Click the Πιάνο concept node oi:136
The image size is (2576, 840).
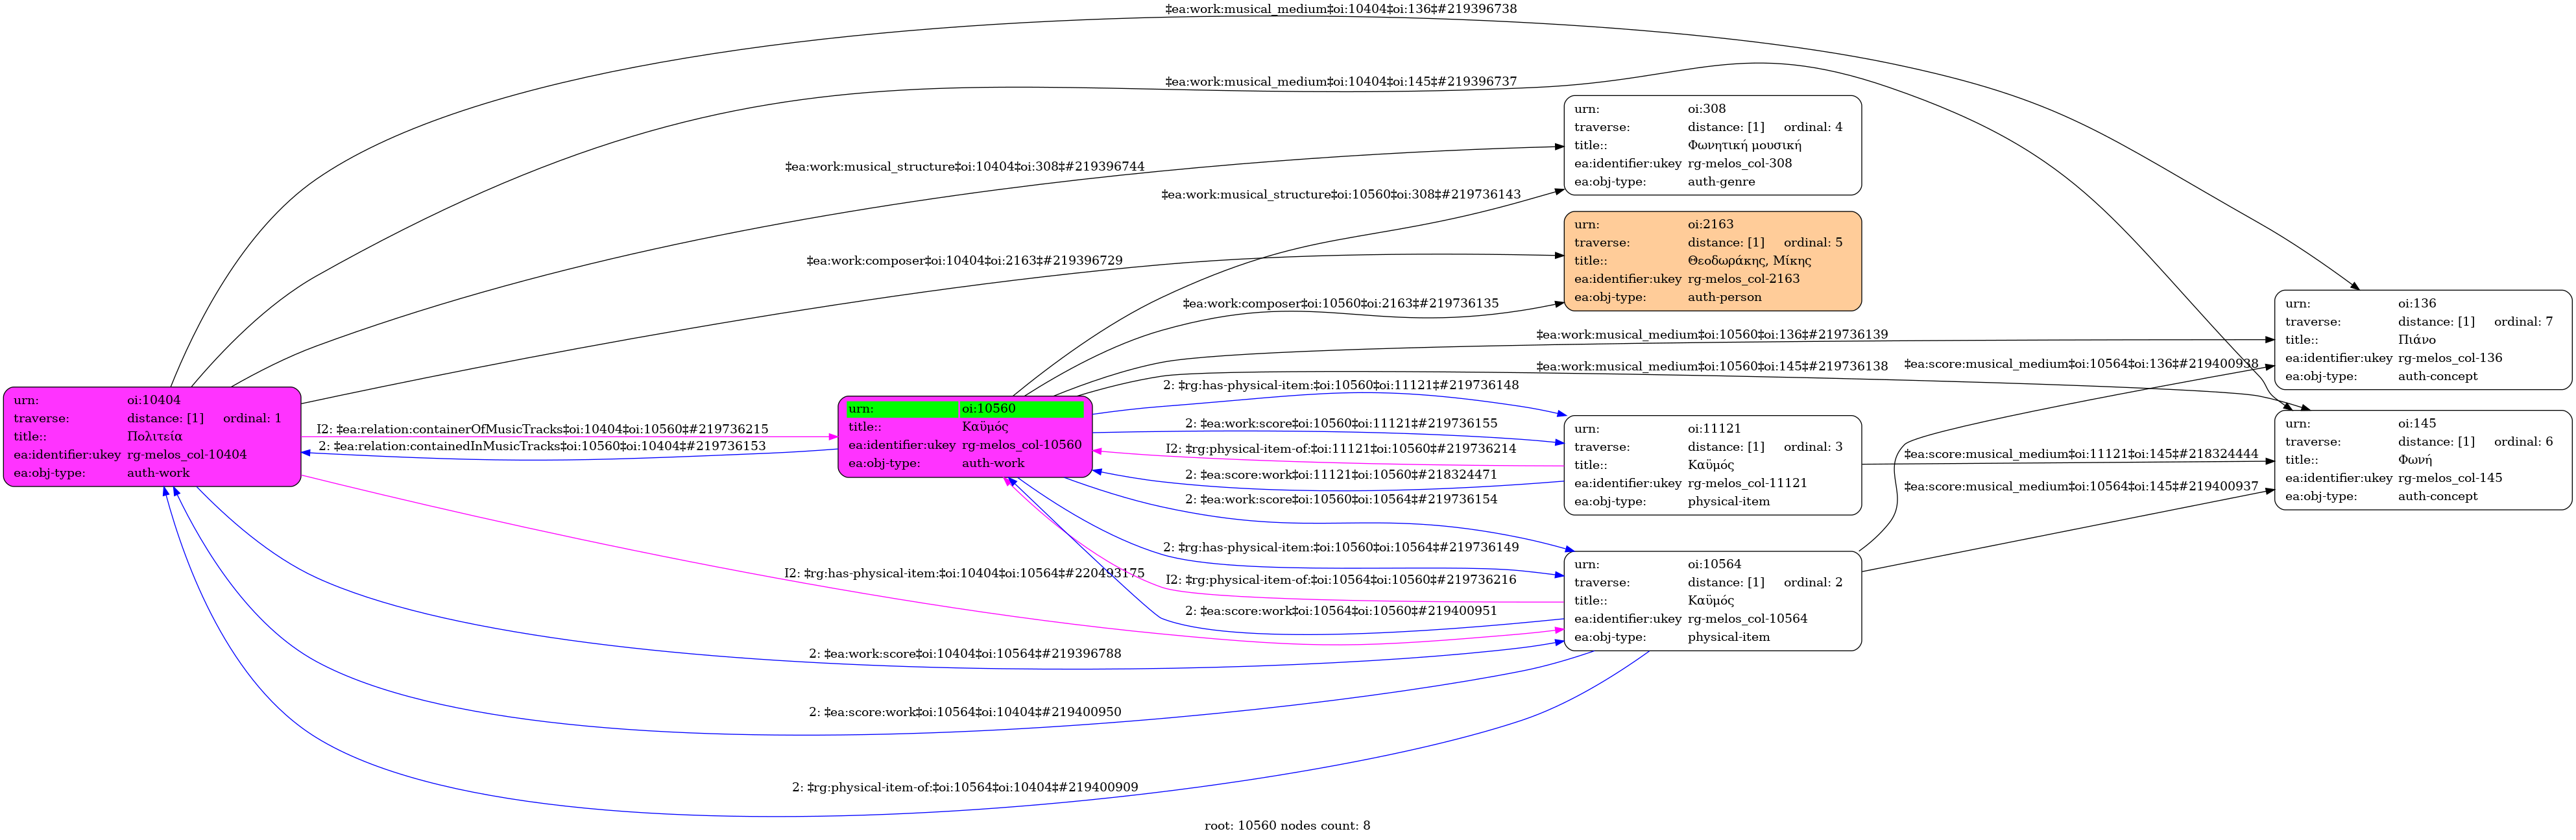(2422, 340)
